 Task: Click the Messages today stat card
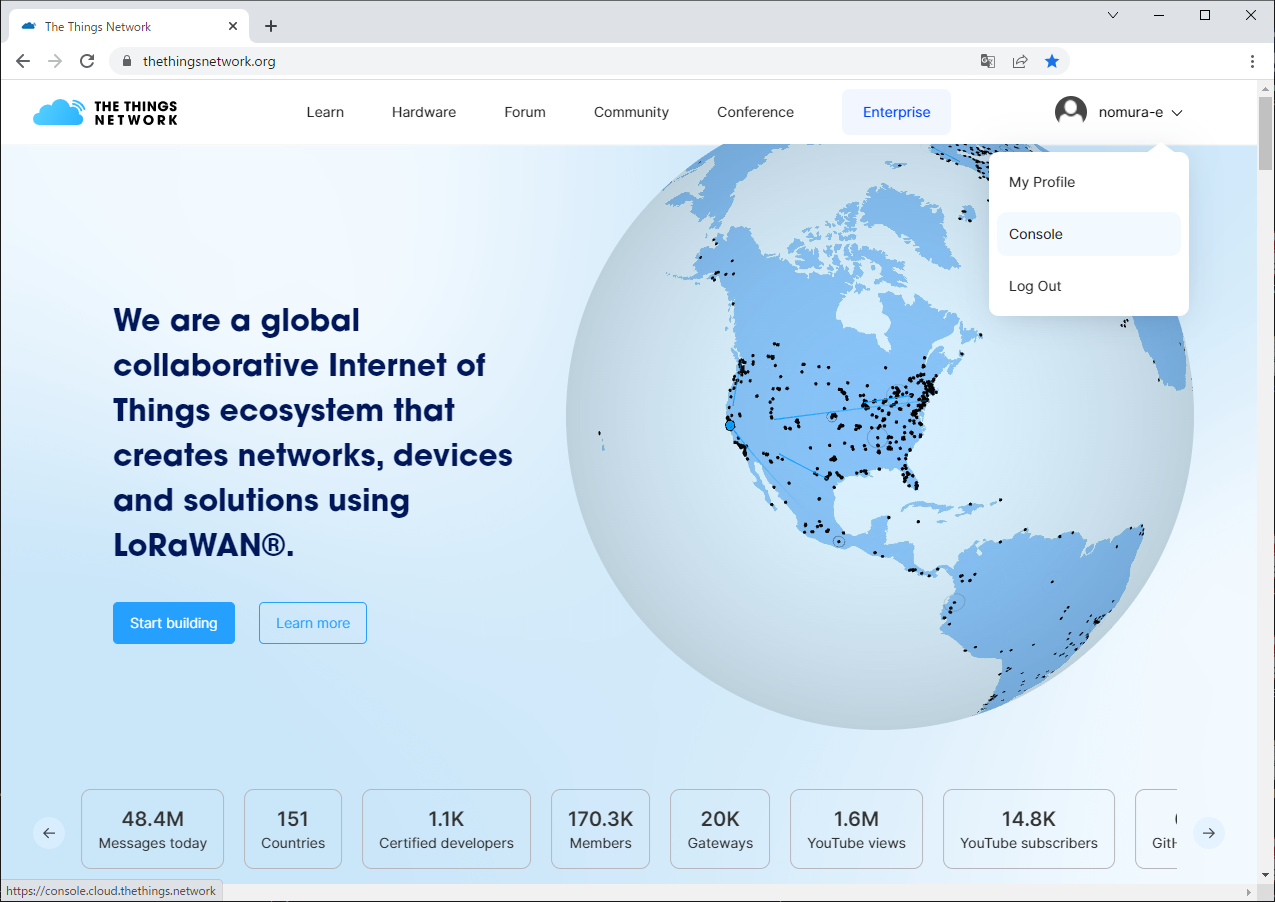[x=152, y=829]
